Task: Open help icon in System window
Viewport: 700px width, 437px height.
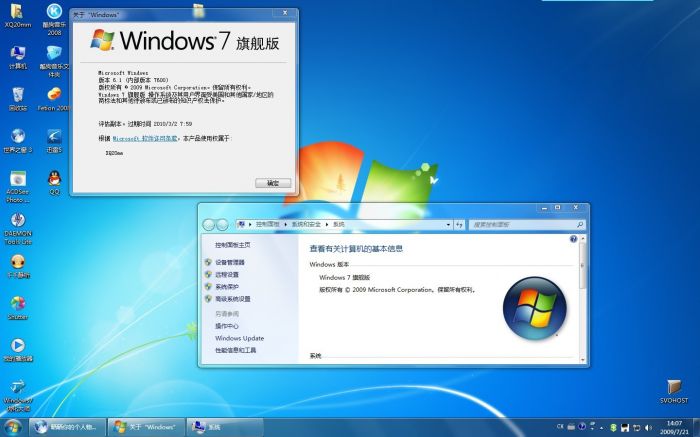Action: (x=574, y=239)
